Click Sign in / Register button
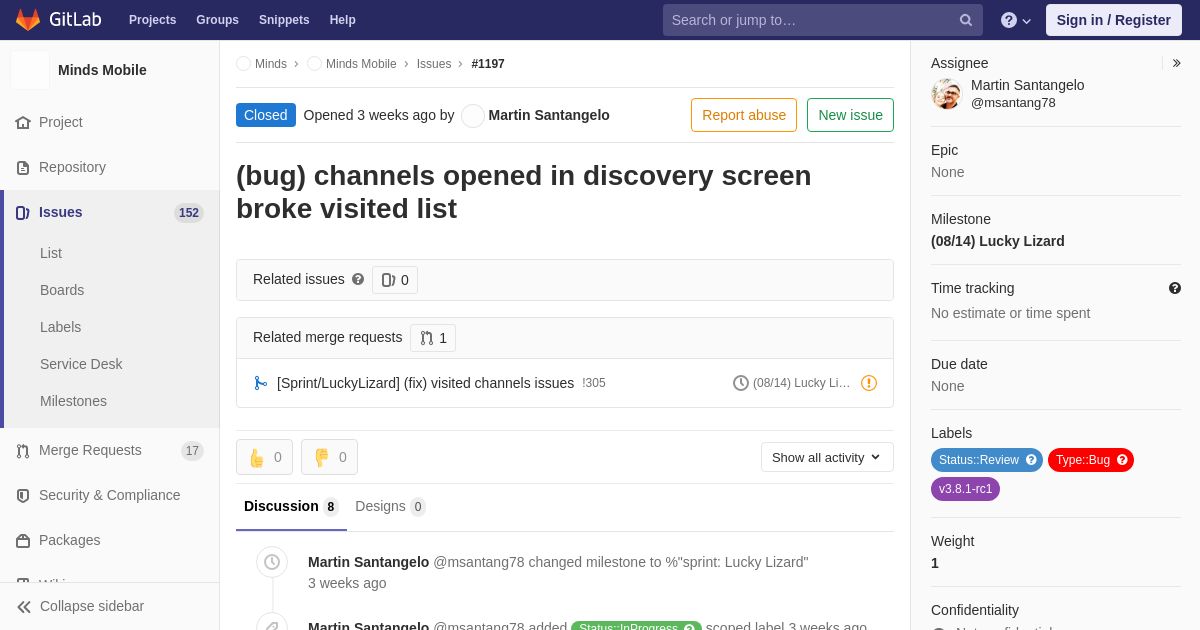The height and width of the screenshot is (630, 1200). tap(1113, 20)
